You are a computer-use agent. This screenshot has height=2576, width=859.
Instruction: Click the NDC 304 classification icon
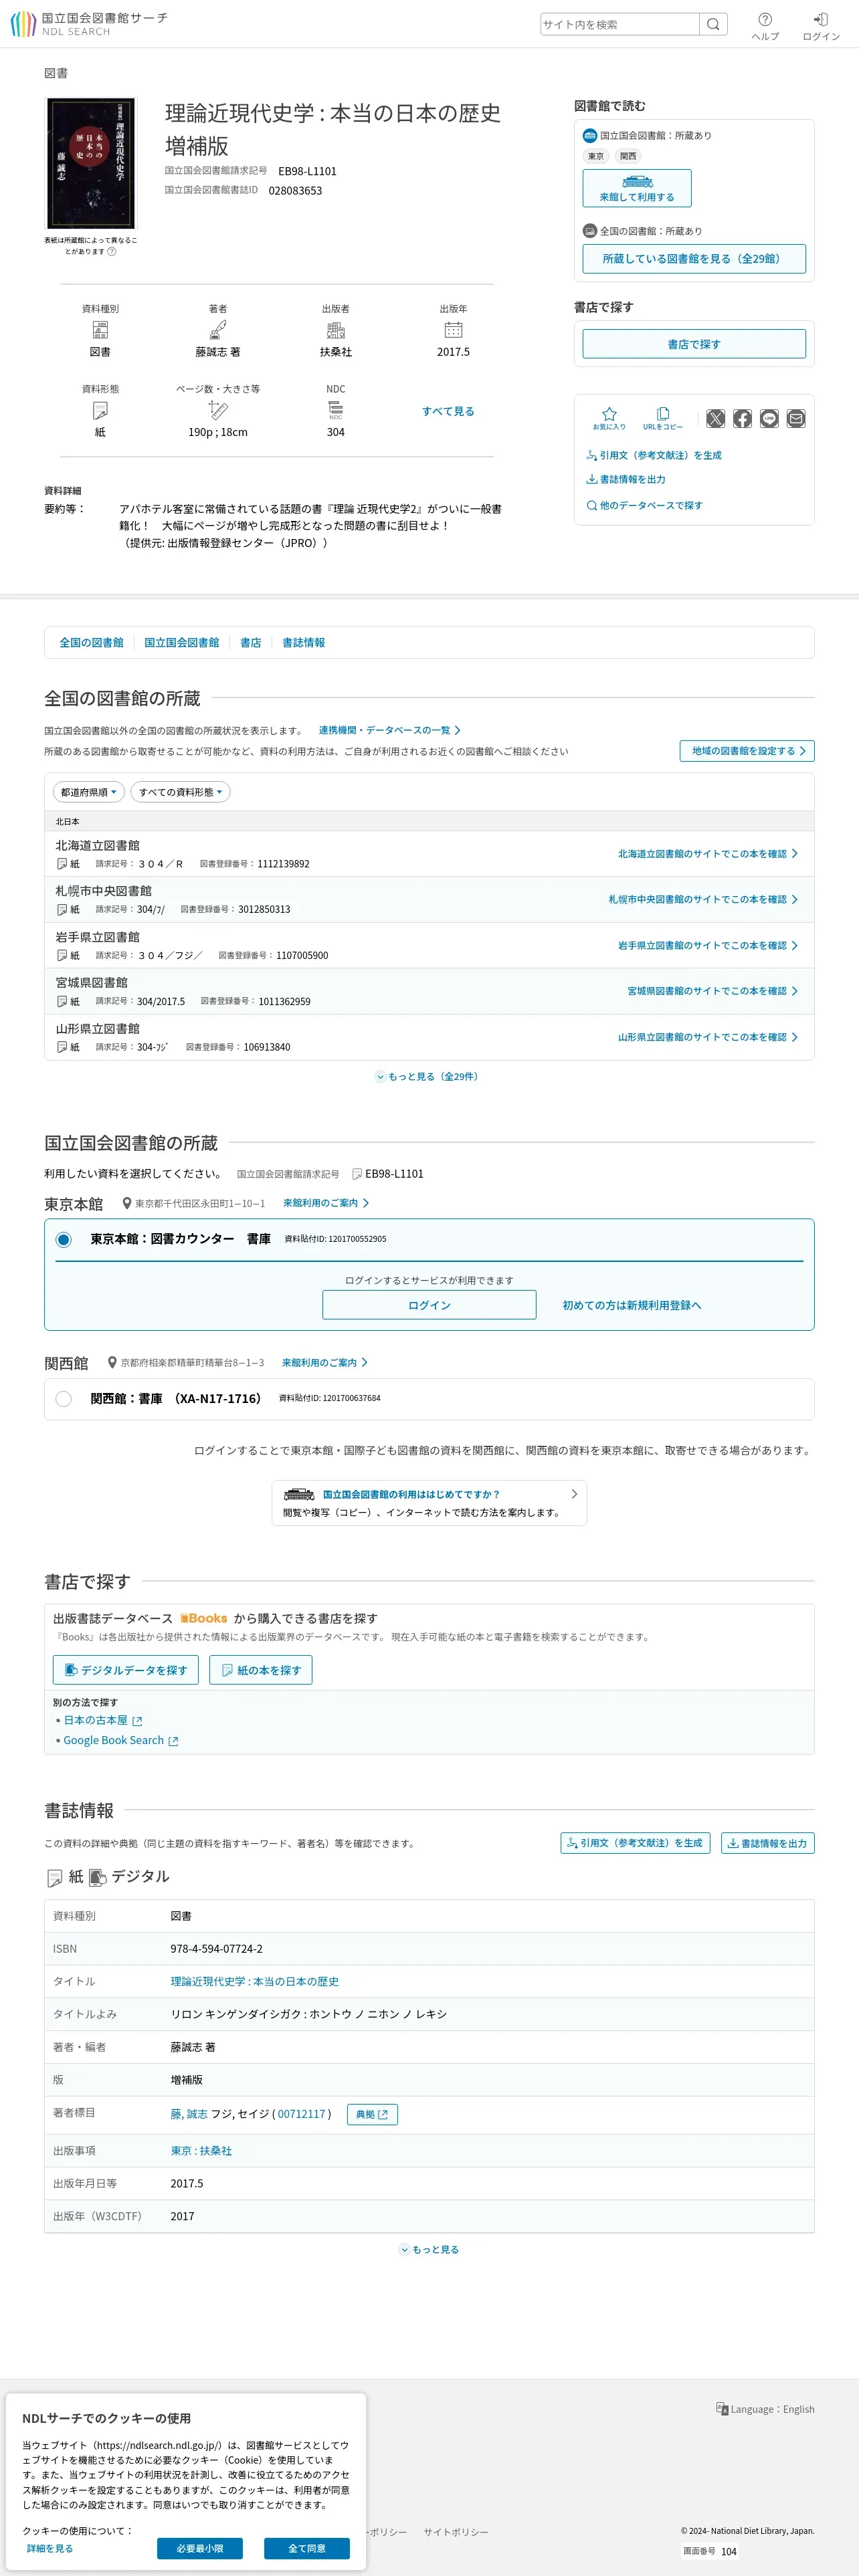[x=336, y=410]
